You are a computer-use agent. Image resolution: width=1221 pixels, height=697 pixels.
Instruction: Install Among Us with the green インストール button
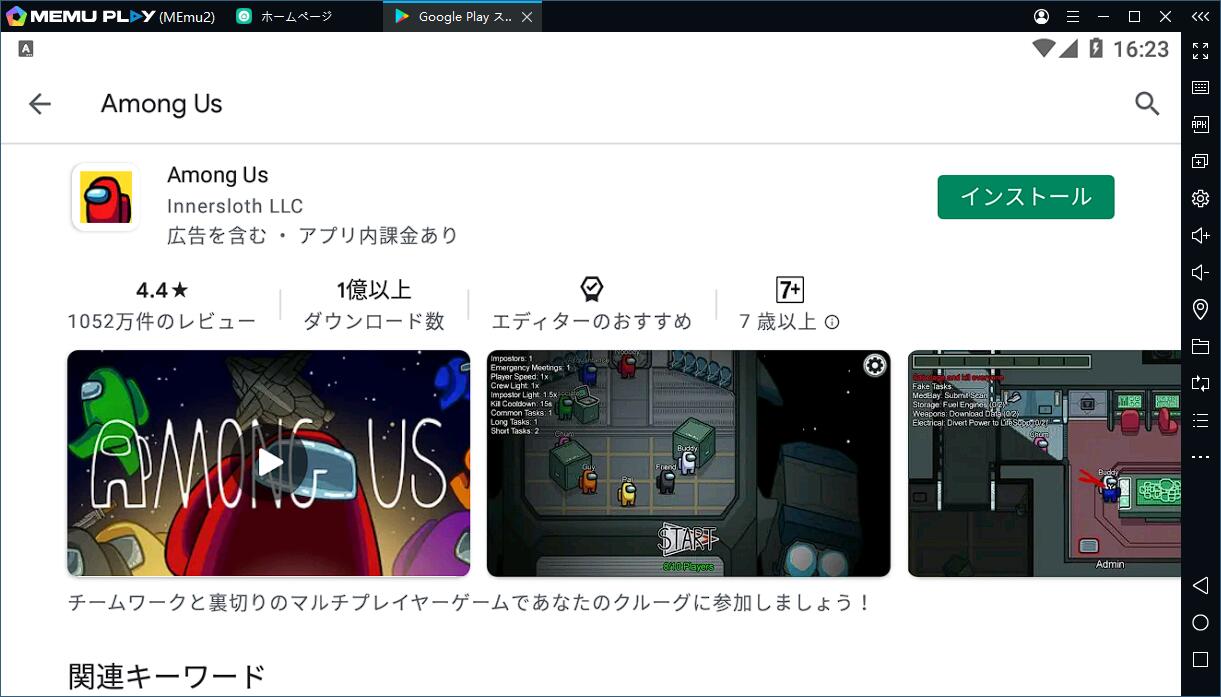(1026, 197)
